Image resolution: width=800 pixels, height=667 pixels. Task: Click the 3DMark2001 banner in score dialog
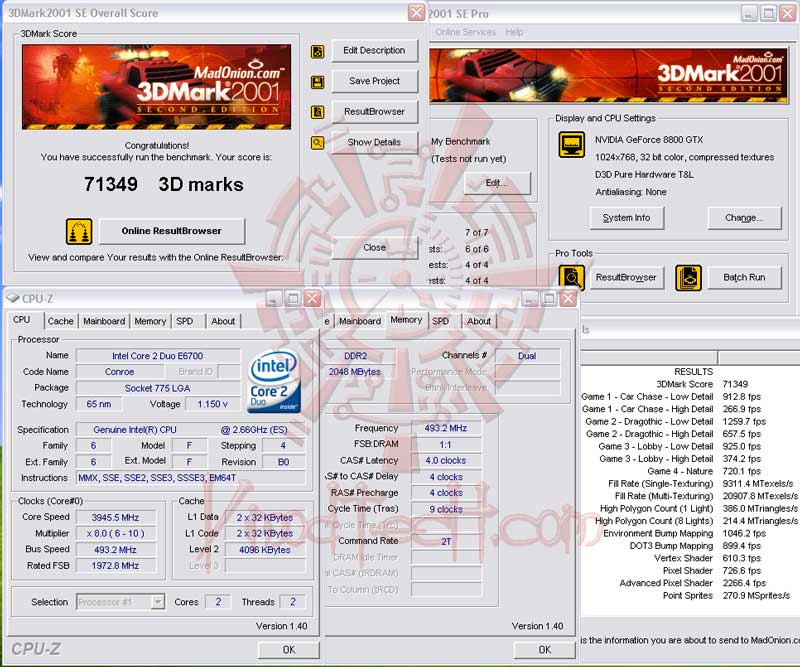coord(157,87)
